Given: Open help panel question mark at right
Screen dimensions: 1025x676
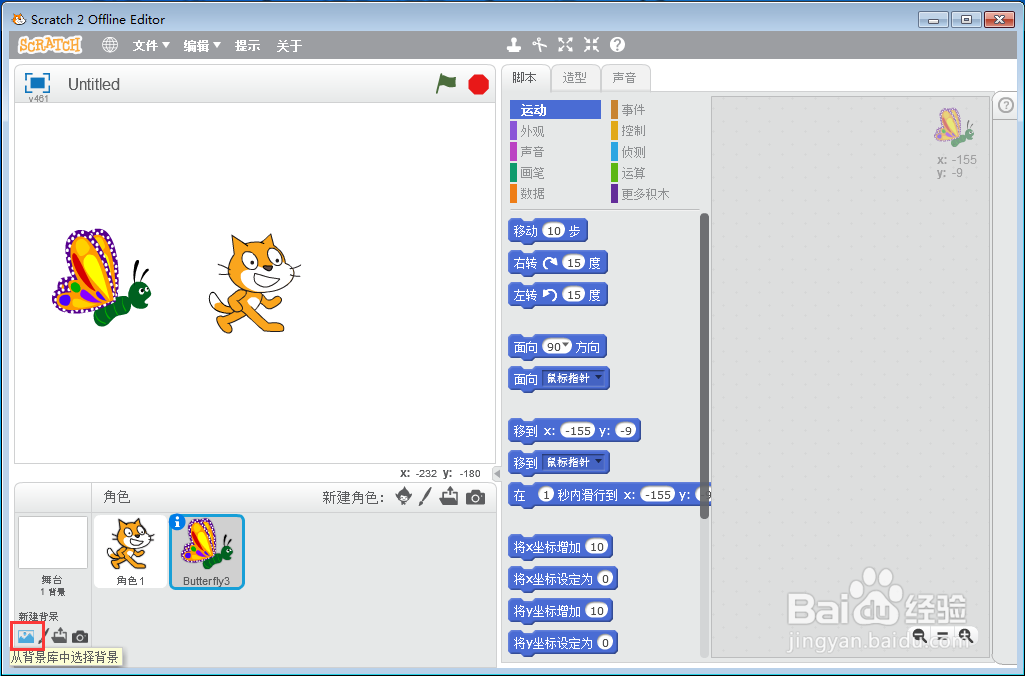Looking at the screenshot, I should (x=1006, y=105).
